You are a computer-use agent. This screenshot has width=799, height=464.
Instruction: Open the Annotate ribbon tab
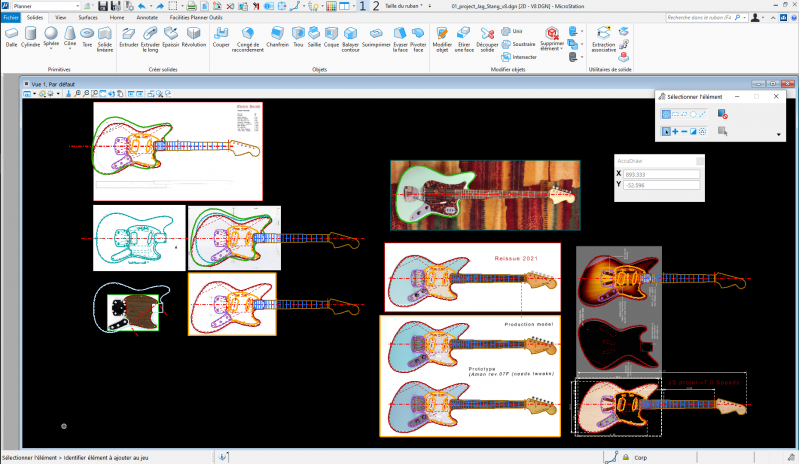(147, 18)
